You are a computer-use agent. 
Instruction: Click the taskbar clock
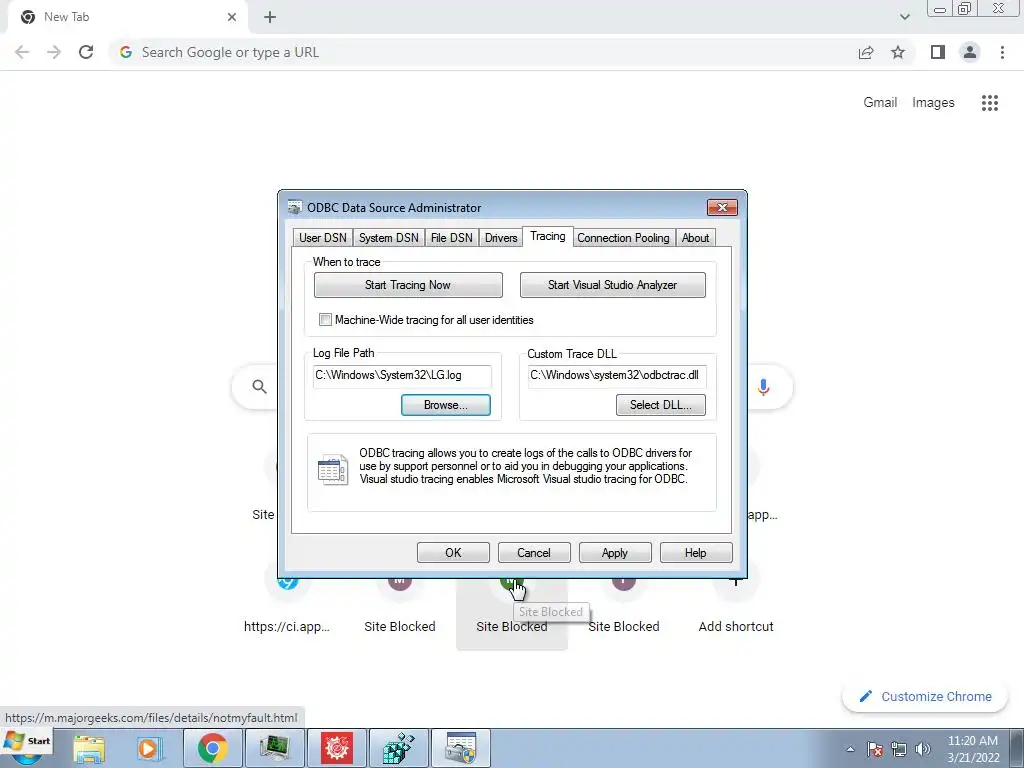(x=973, y=749)
